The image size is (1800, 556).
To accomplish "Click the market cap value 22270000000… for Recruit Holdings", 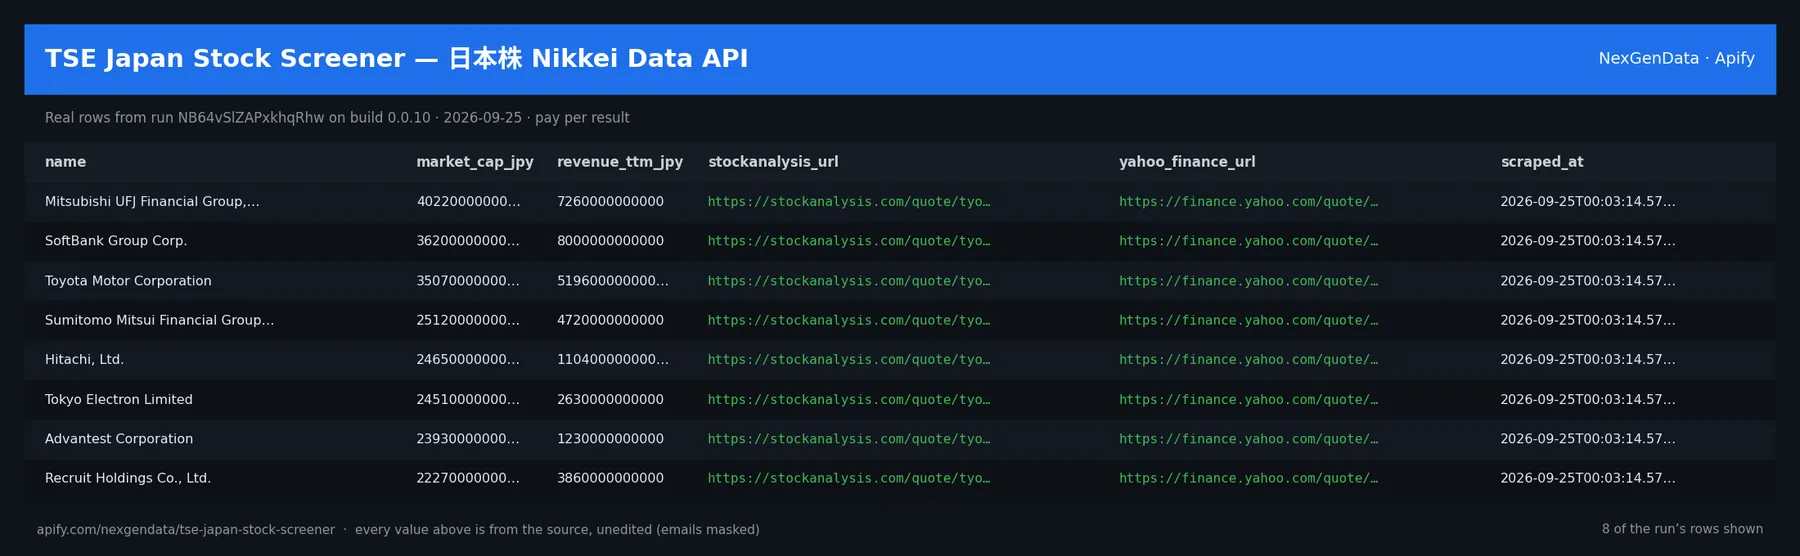I will point(468,478).
